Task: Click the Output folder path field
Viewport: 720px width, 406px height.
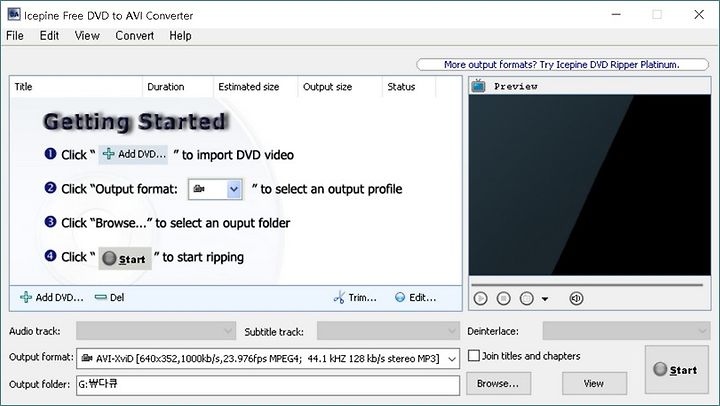Action: [x=268, y=385]
